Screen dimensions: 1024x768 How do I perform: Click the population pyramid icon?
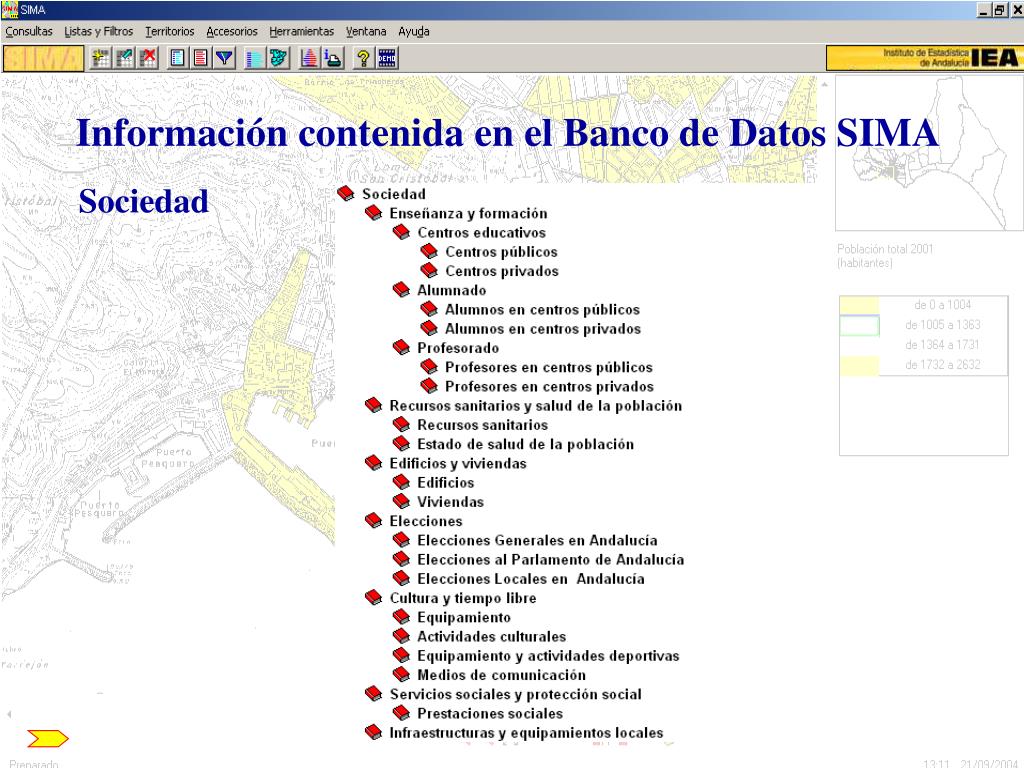[x=309, y=58]
